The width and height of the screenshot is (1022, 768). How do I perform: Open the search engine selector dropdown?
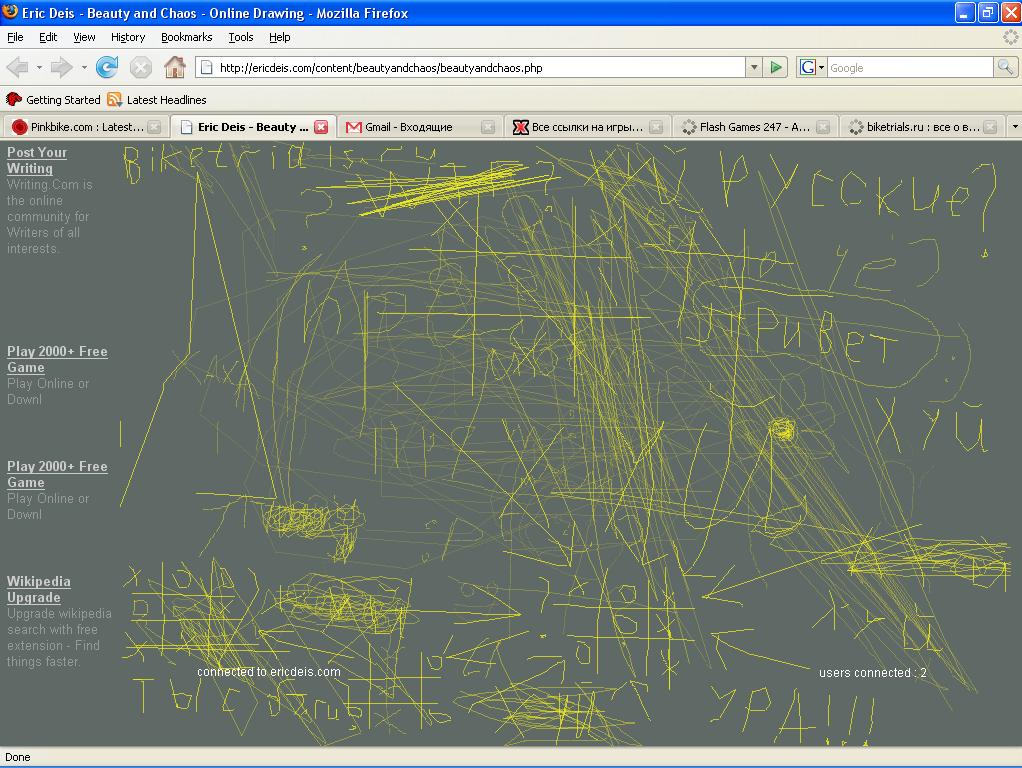812,67
